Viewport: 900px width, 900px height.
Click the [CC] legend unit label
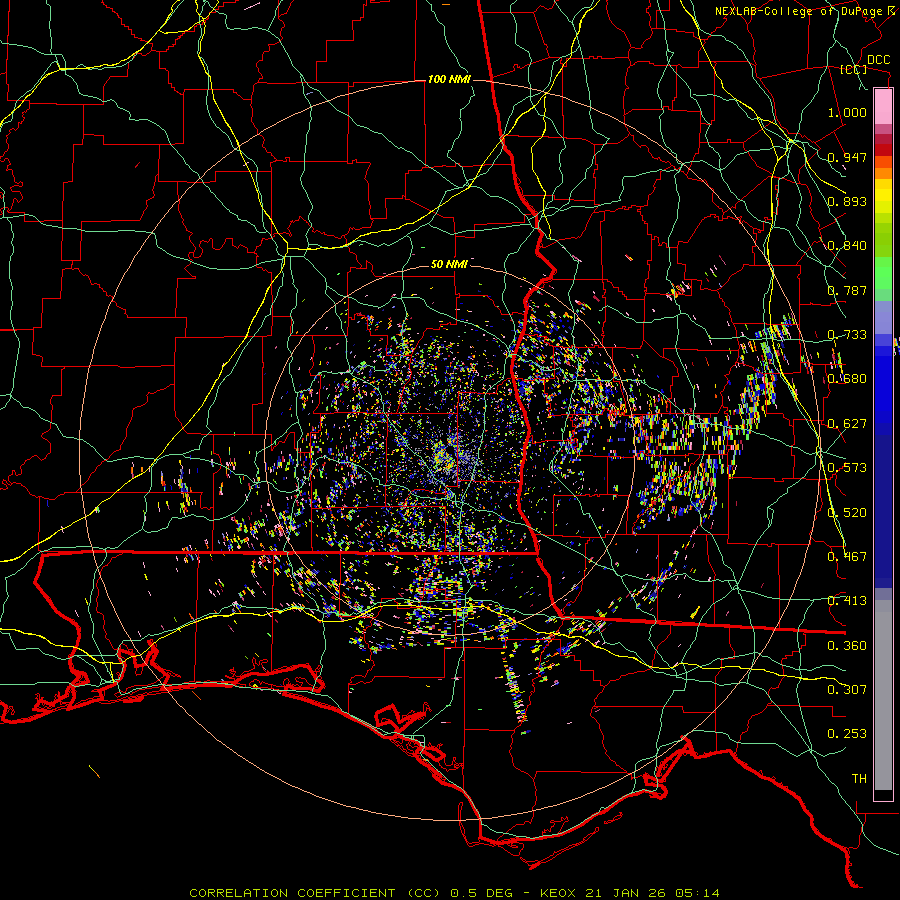854,69
